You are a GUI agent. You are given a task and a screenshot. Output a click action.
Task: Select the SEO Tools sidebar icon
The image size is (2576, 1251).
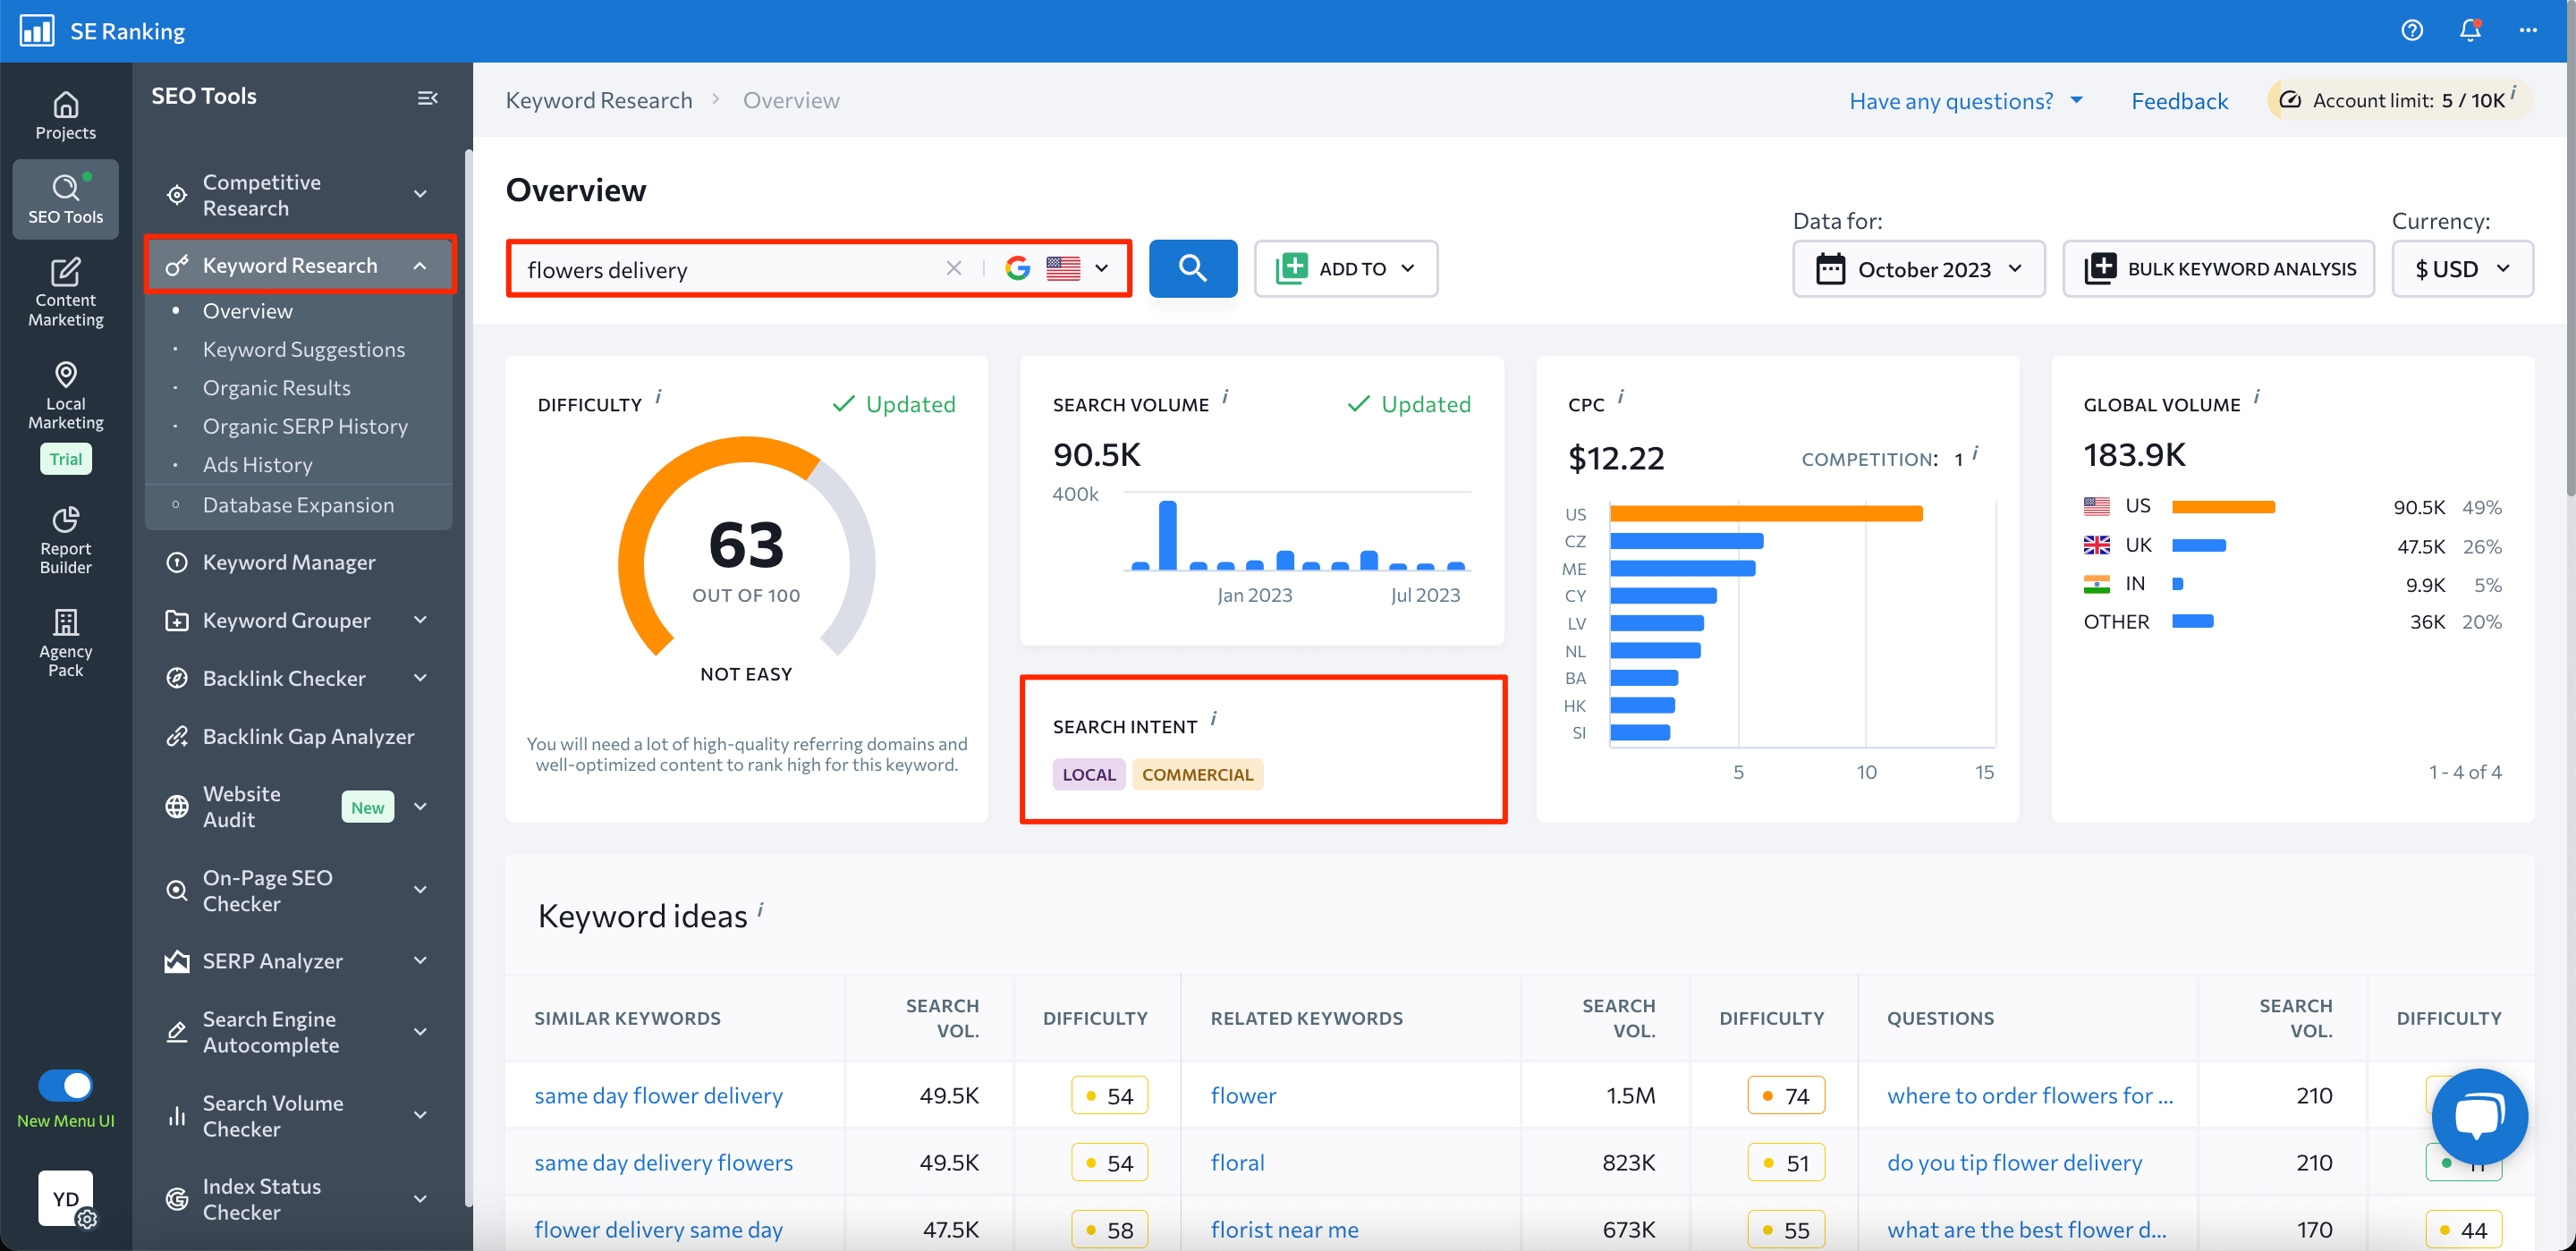pos(65,198)
